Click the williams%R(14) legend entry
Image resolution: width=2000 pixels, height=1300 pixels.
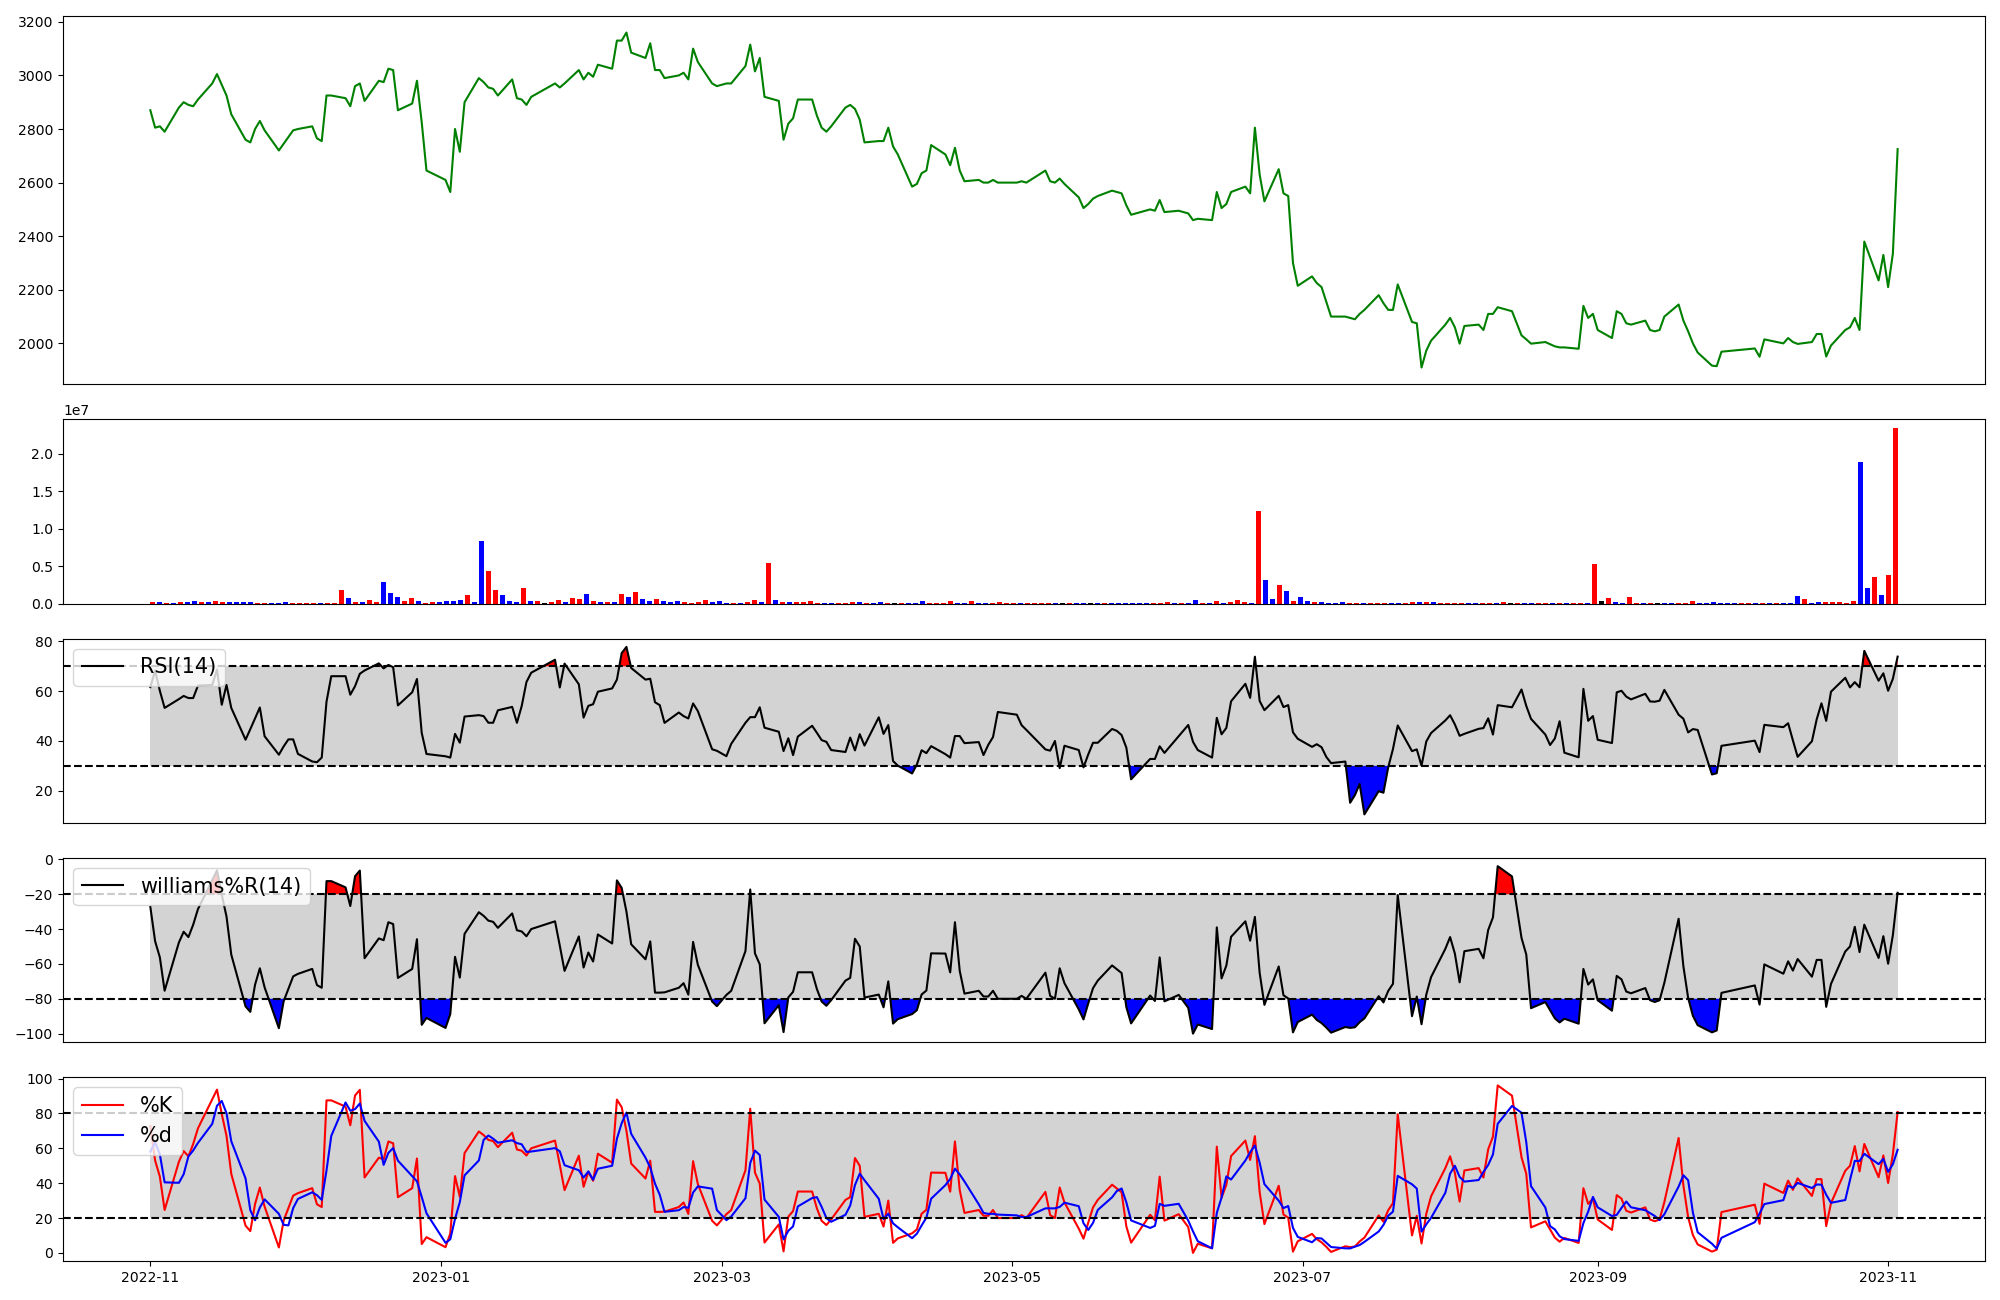[220, 886]
